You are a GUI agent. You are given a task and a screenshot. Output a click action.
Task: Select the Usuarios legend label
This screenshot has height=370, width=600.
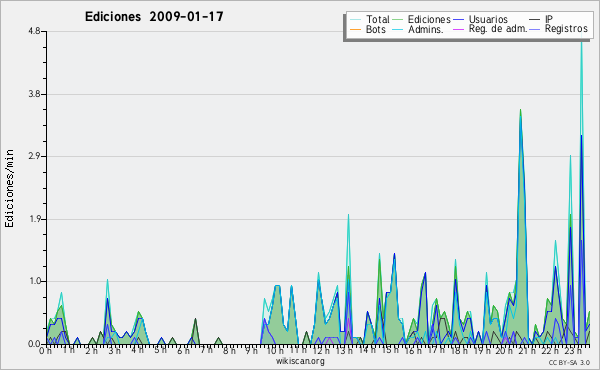click(488, 19)
